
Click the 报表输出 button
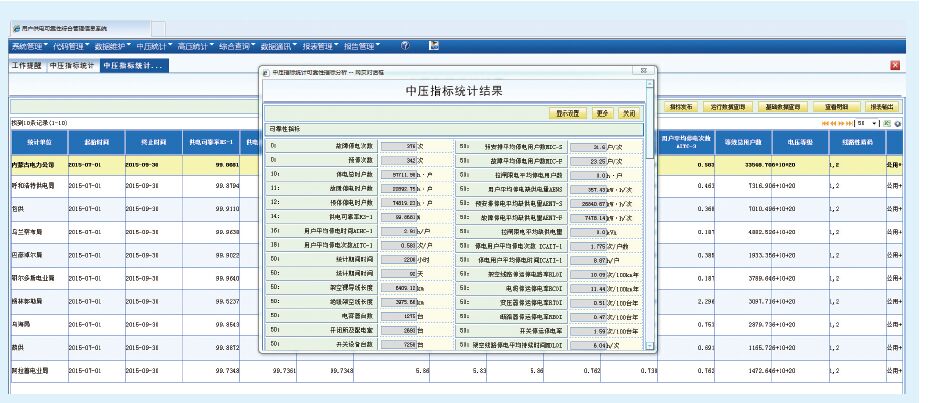click(881, 105)
